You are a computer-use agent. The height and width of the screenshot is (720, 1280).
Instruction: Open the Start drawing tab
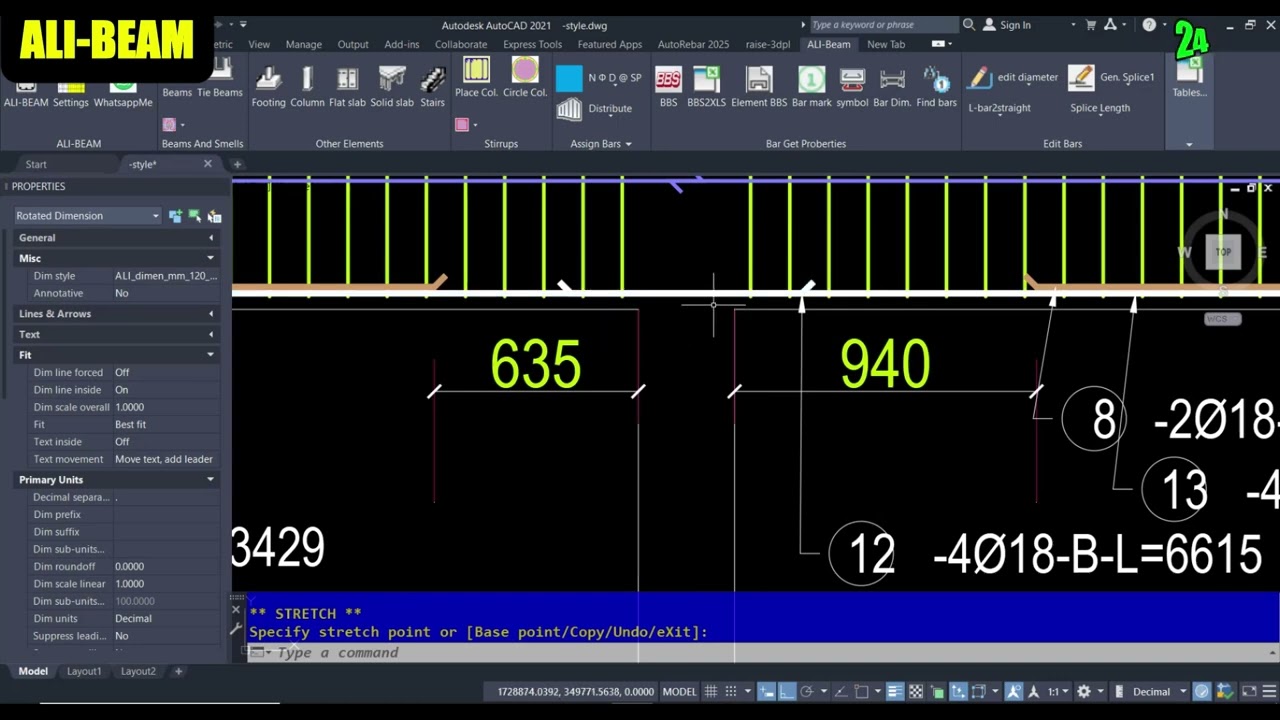[x=36, y=164]
